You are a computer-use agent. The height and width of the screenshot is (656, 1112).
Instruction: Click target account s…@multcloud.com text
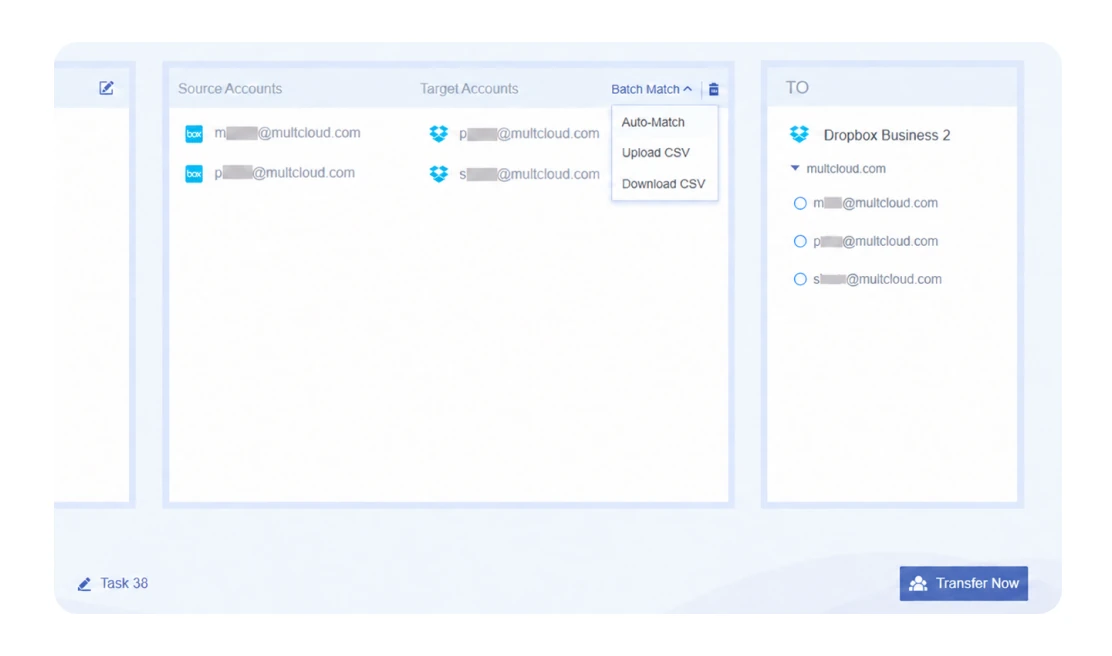point(529,174)
